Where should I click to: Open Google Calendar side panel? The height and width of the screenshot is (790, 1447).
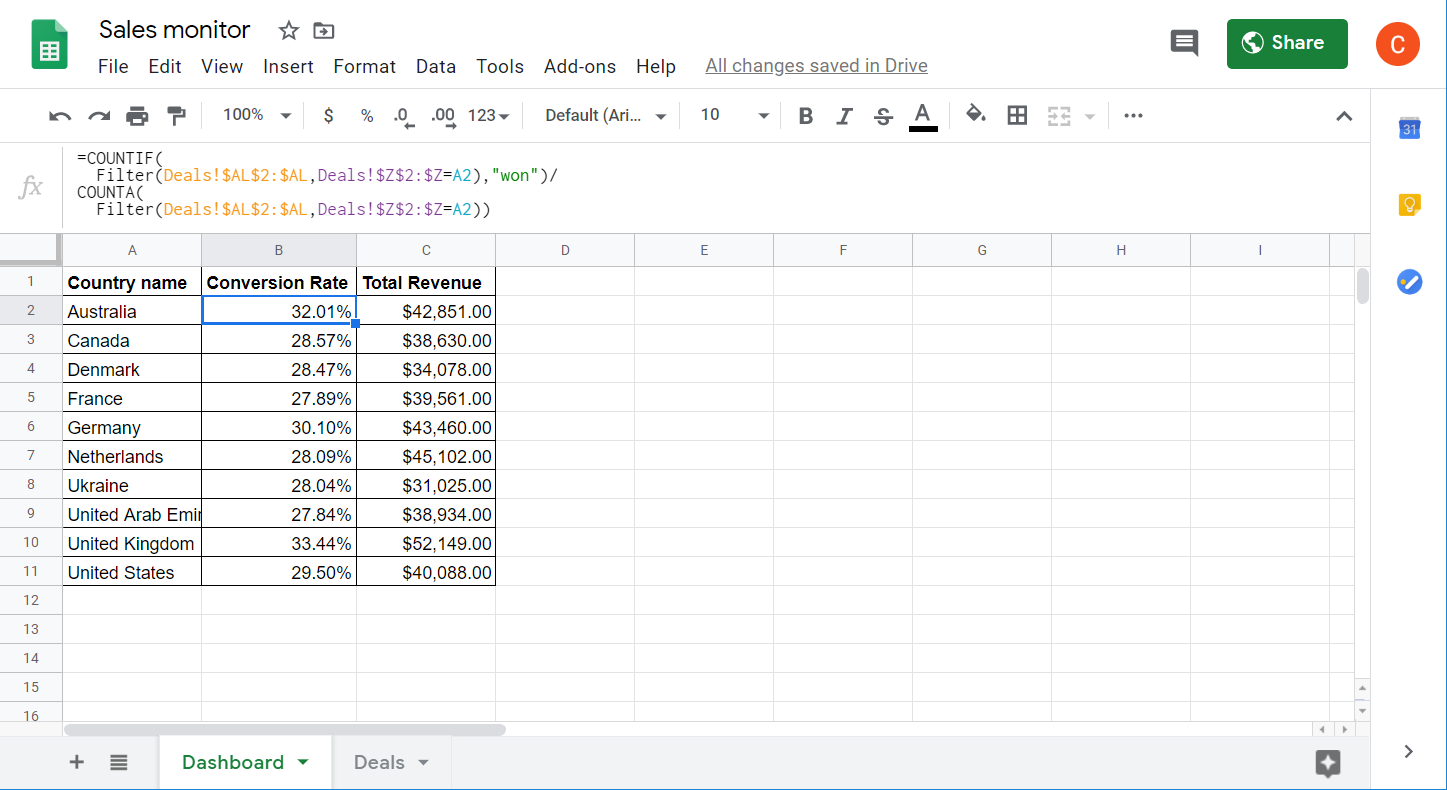tap(1409, 128)
